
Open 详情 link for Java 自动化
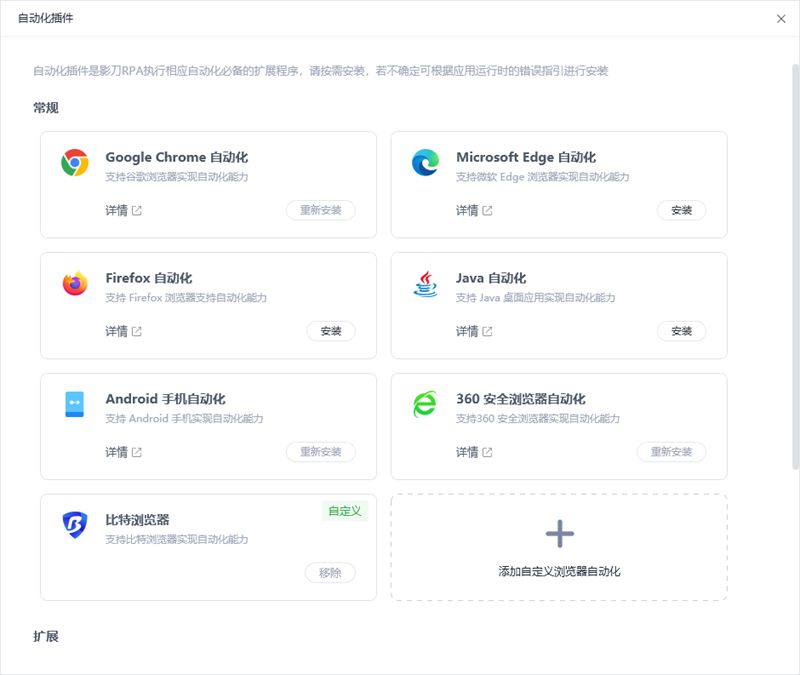473,331
